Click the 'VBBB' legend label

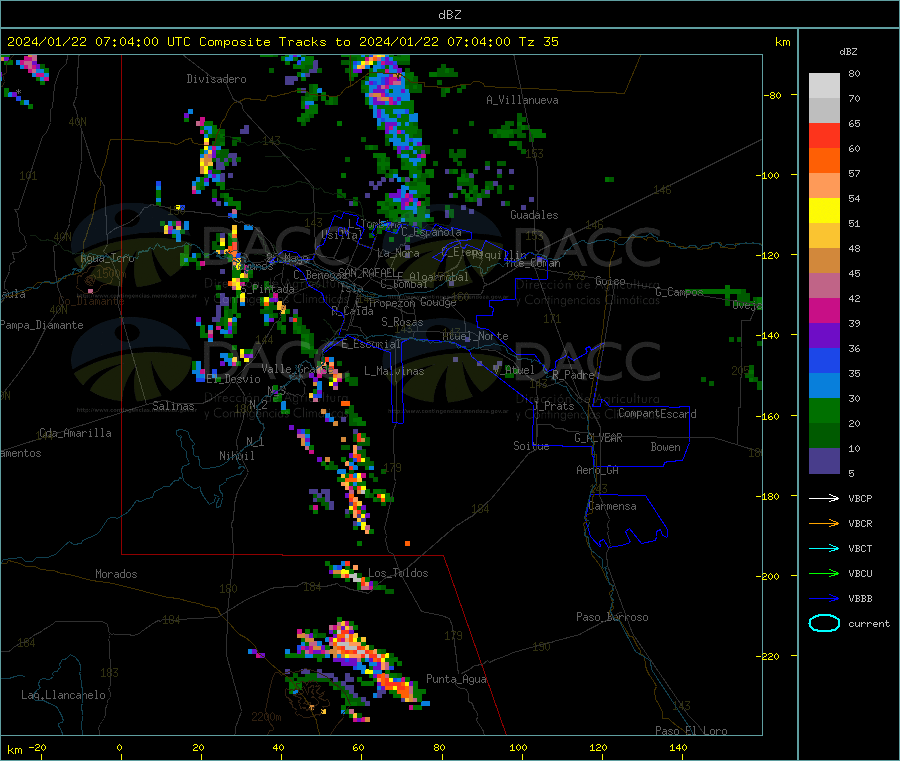[x=860, y=598]
